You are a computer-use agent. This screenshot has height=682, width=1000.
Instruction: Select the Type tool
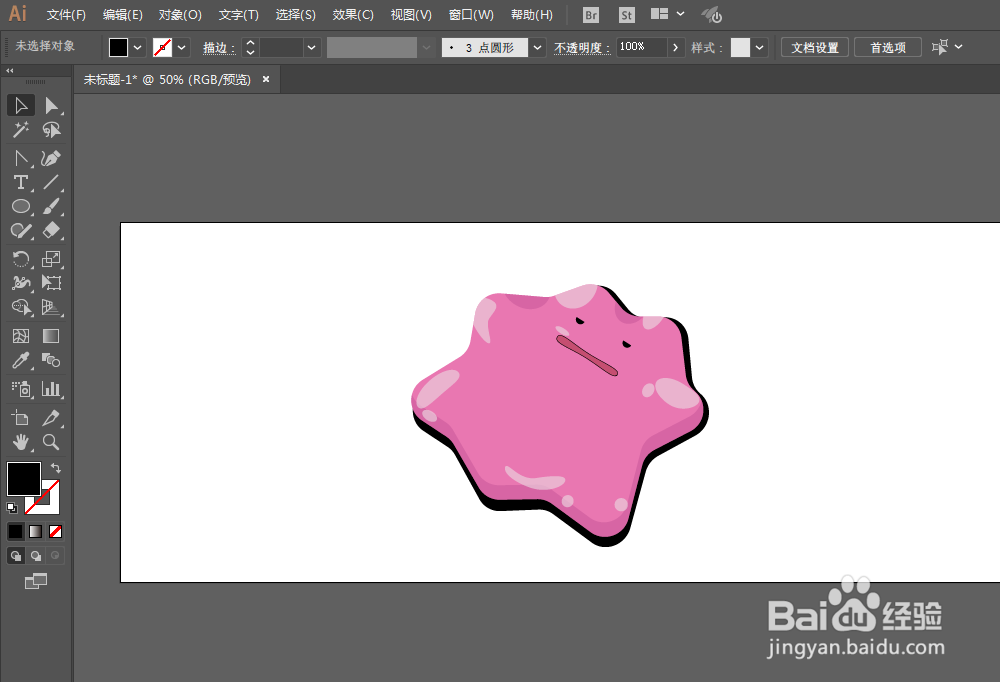coord(20,182)
